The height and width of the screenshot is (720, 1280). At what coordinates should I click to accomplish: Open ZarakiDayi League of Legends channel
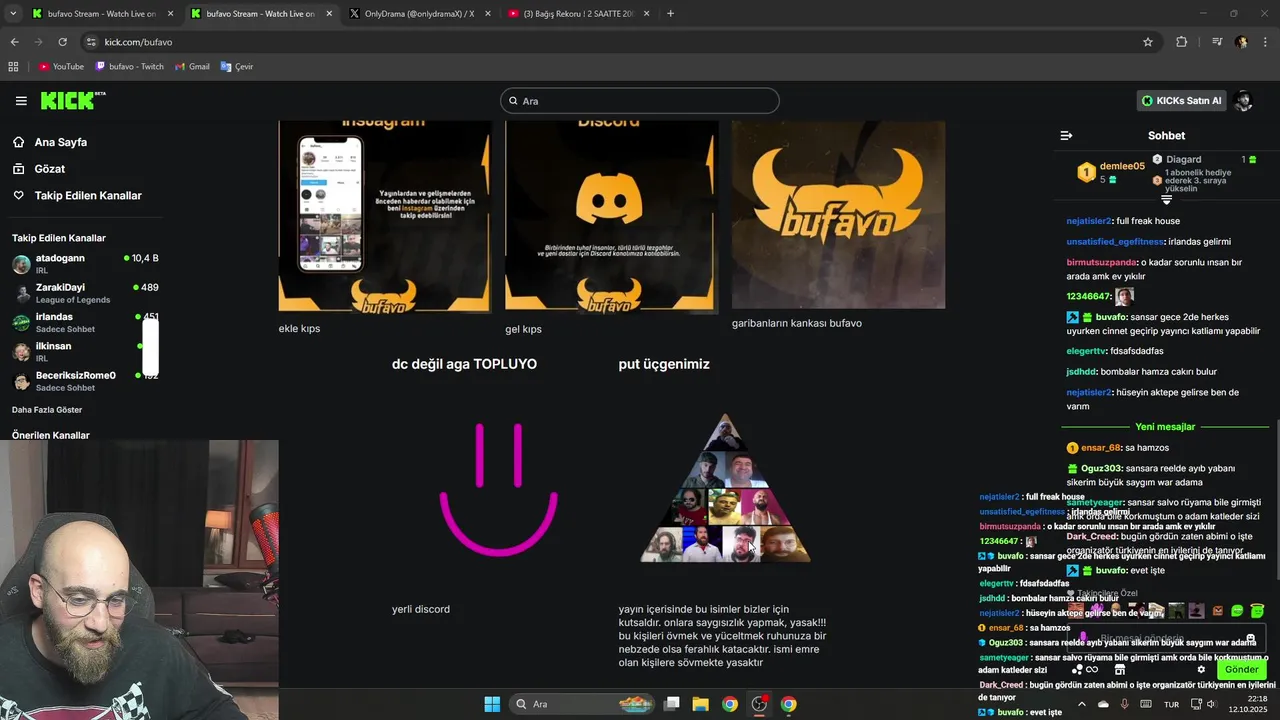pos(85,293)
